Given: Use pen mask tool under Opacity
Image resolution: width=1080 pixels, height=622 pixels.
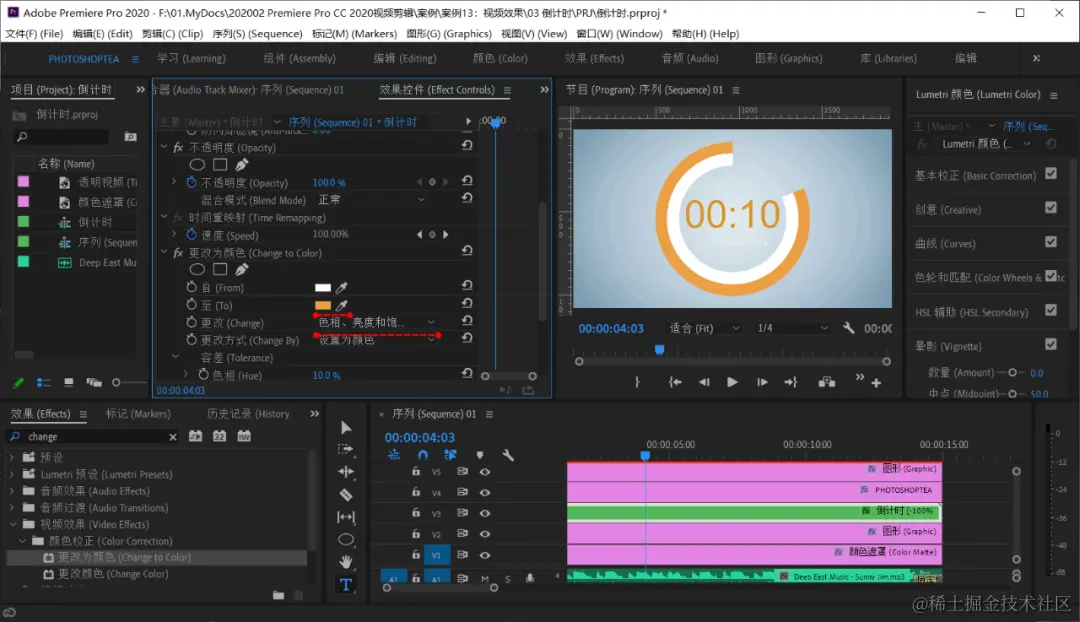Looking at the screenshot, I should 242,165.
